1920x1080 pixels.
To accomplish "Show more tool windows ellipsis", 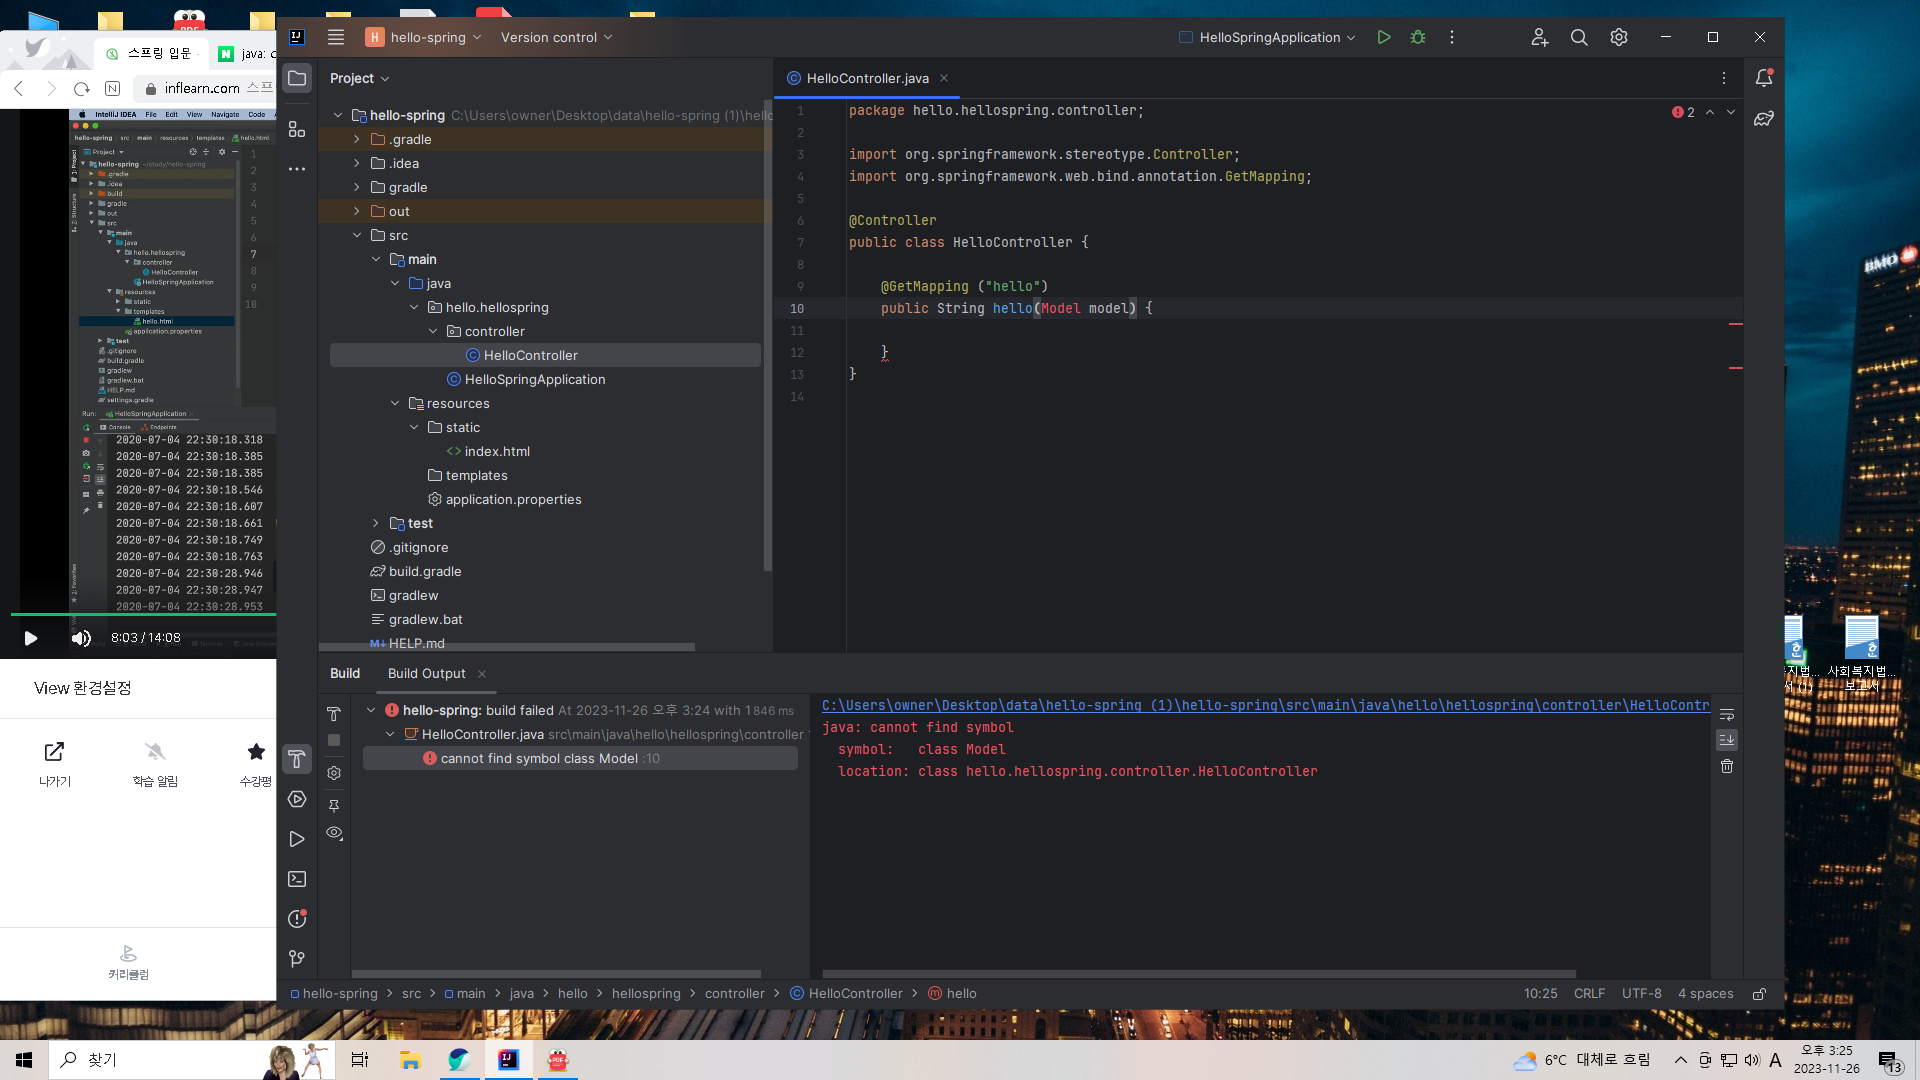I will (x=297, y=169).
